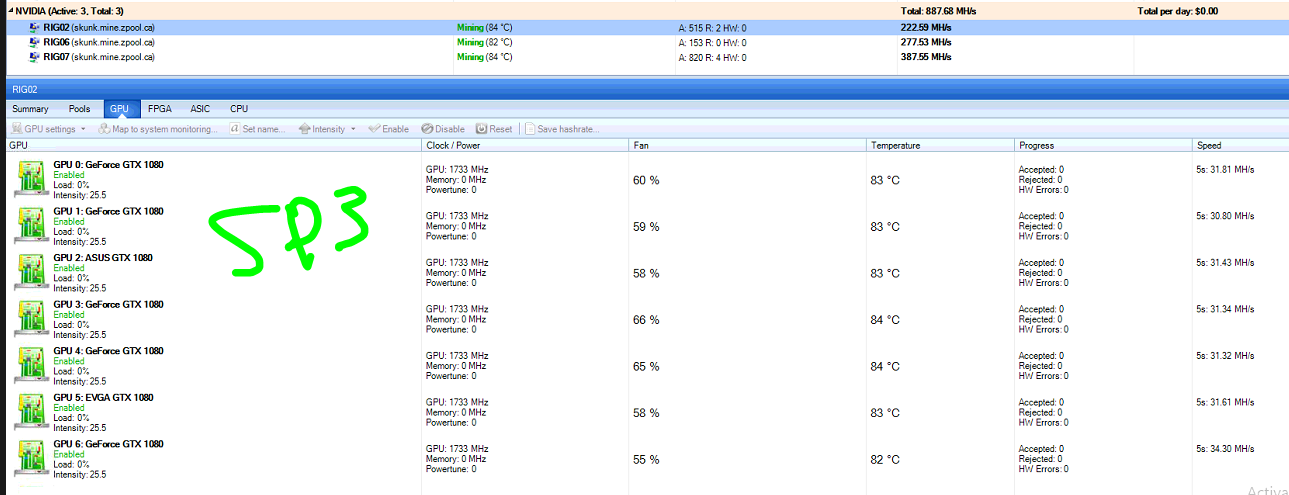Select 'GPU 4: GeForce GTX 1080' text
This screenshot has height=495, width=1289.
point(108,351)
